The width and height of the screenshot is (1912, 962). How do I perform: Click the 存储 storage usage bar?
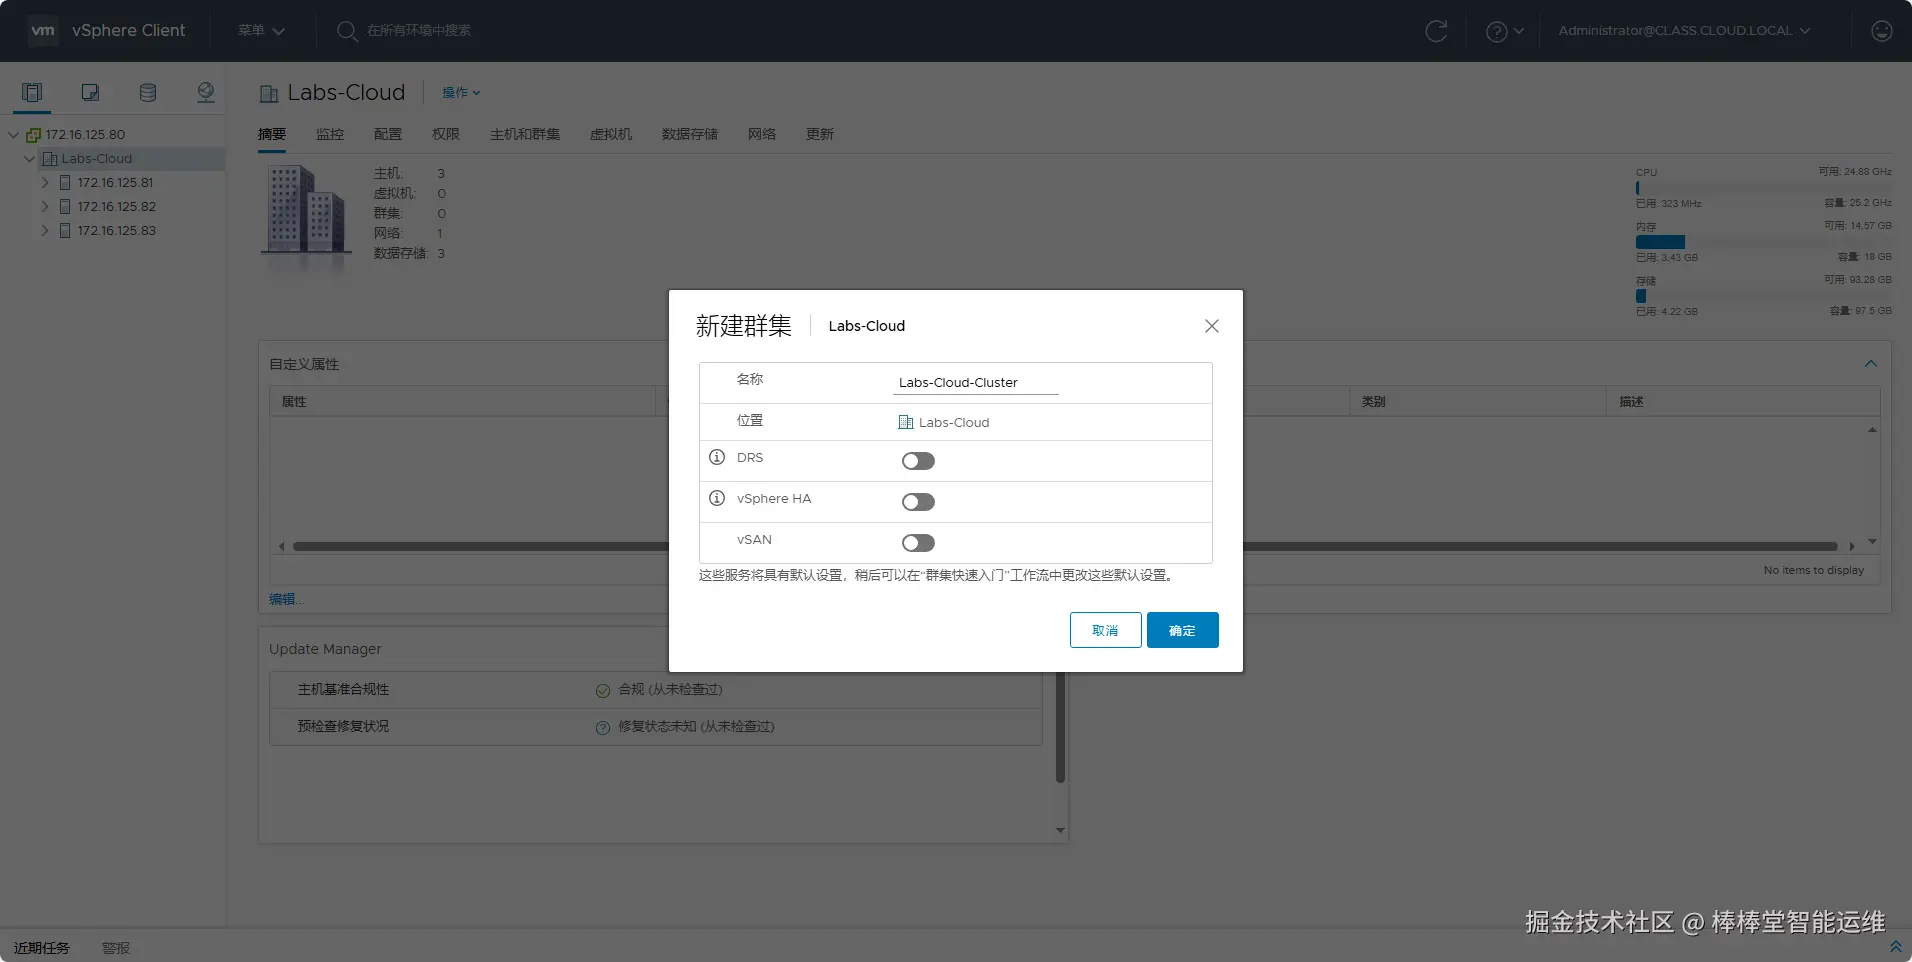1764,296
